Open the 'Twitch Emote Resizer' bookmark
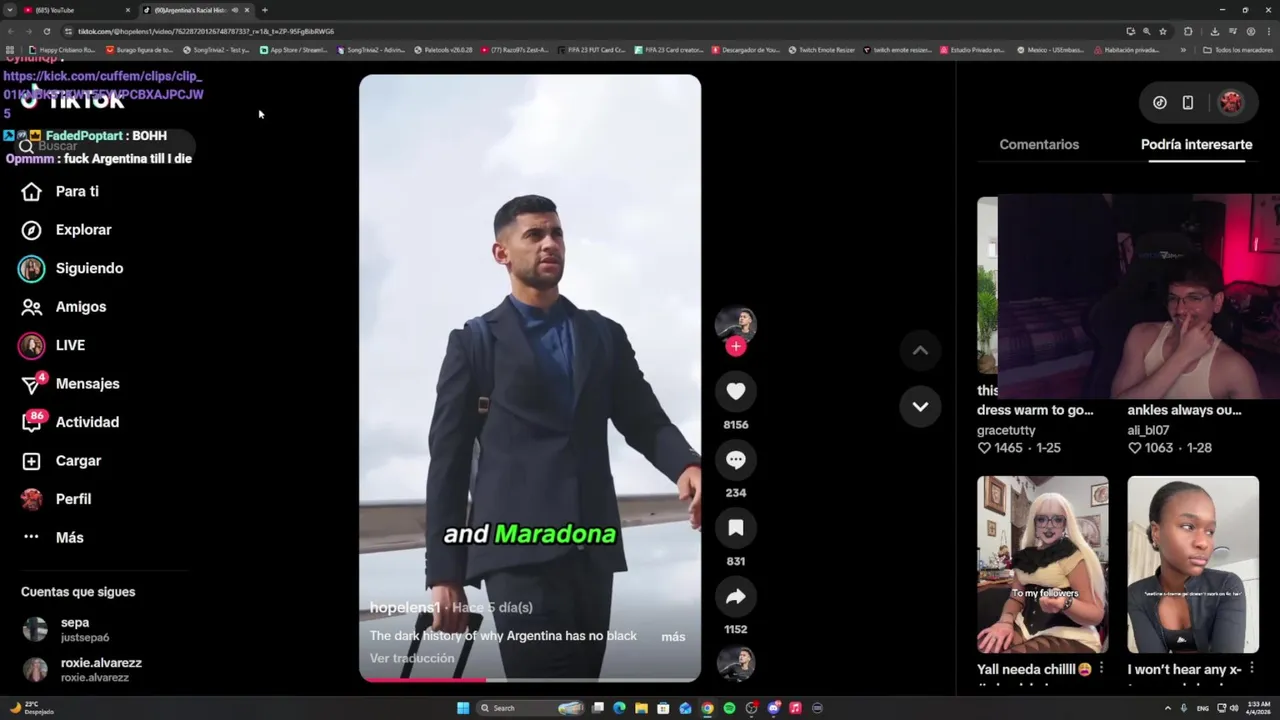 pyautogui.click(x=822, y=50)
